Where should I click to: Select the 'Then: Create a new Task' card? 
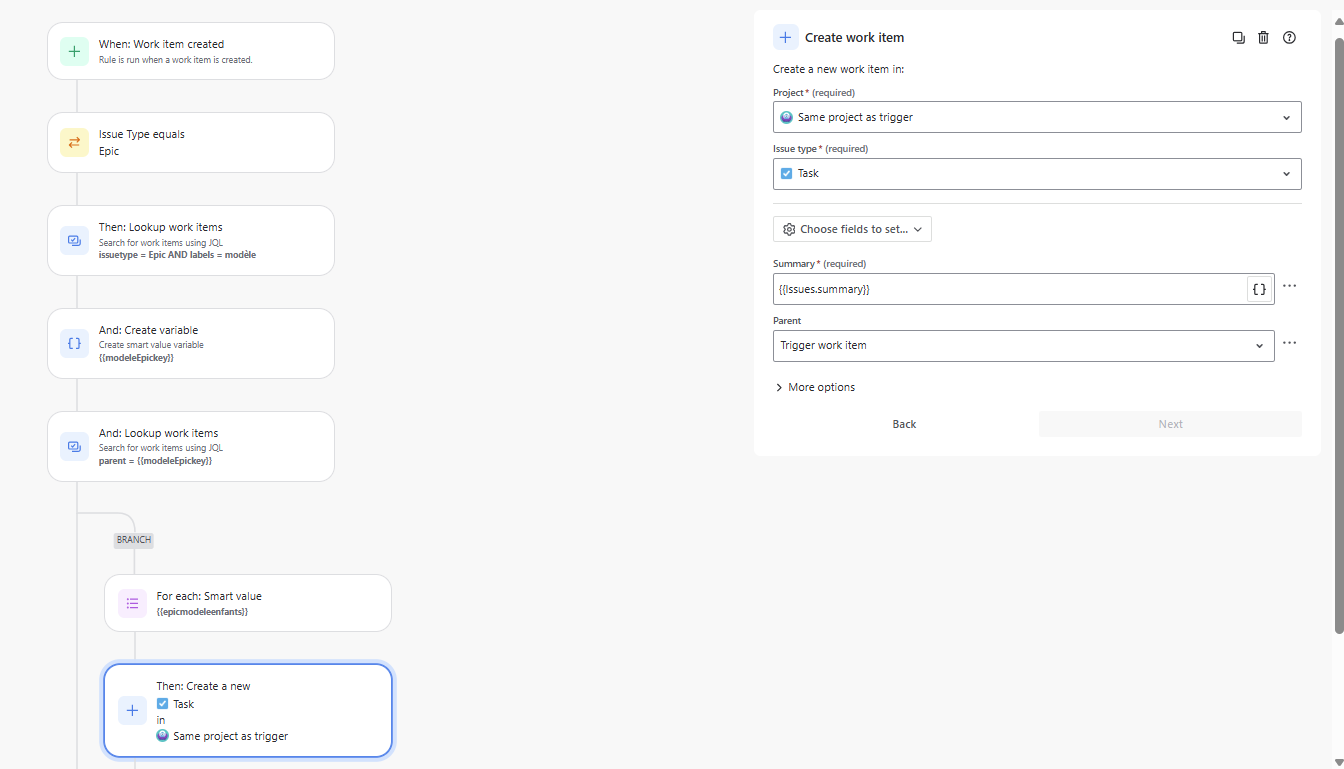tap(248, 710)
